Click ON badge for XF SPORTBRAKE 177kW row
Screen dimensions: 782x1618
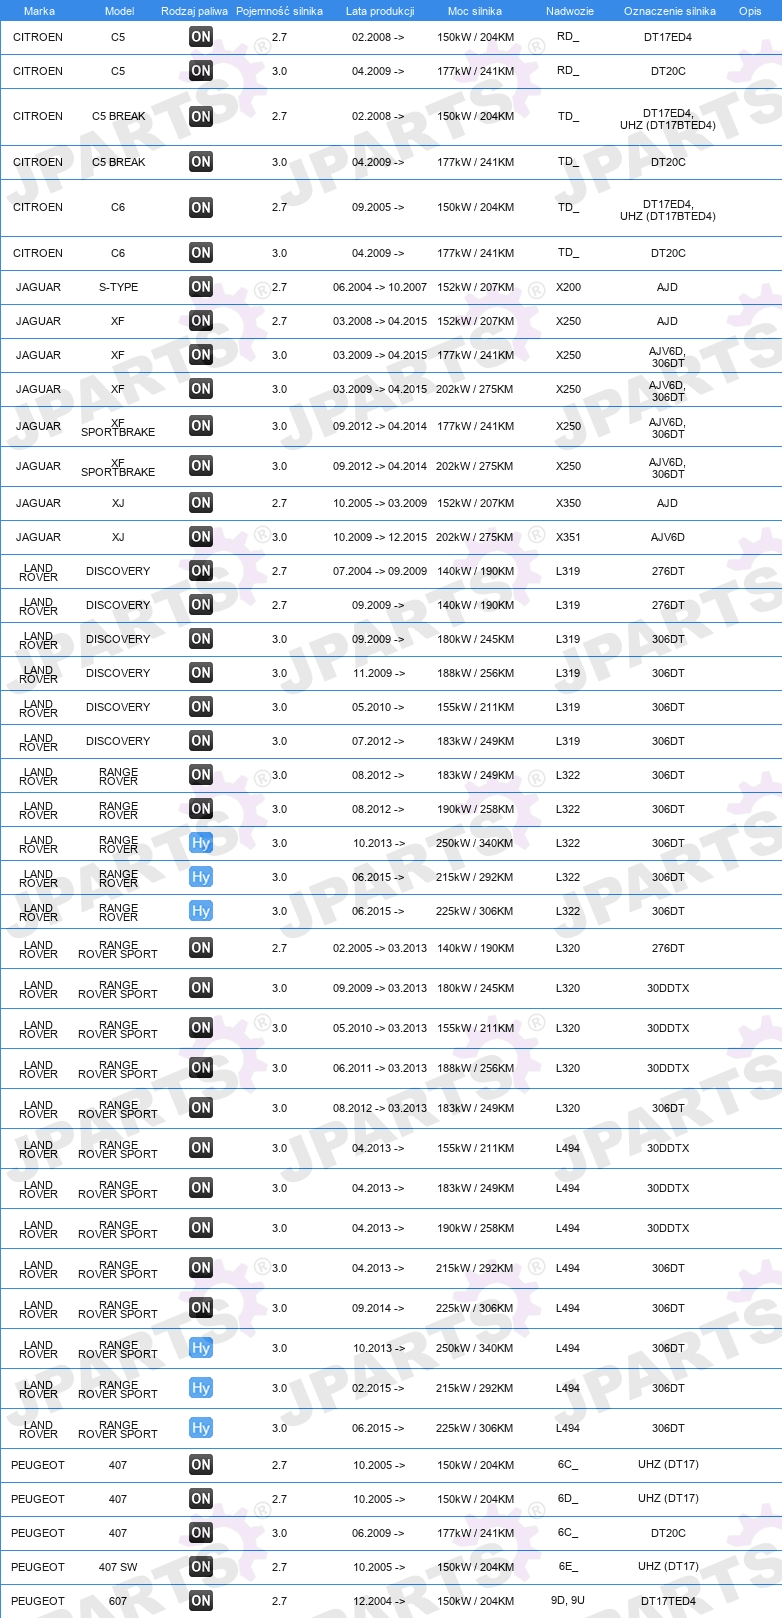coord(201,426)
